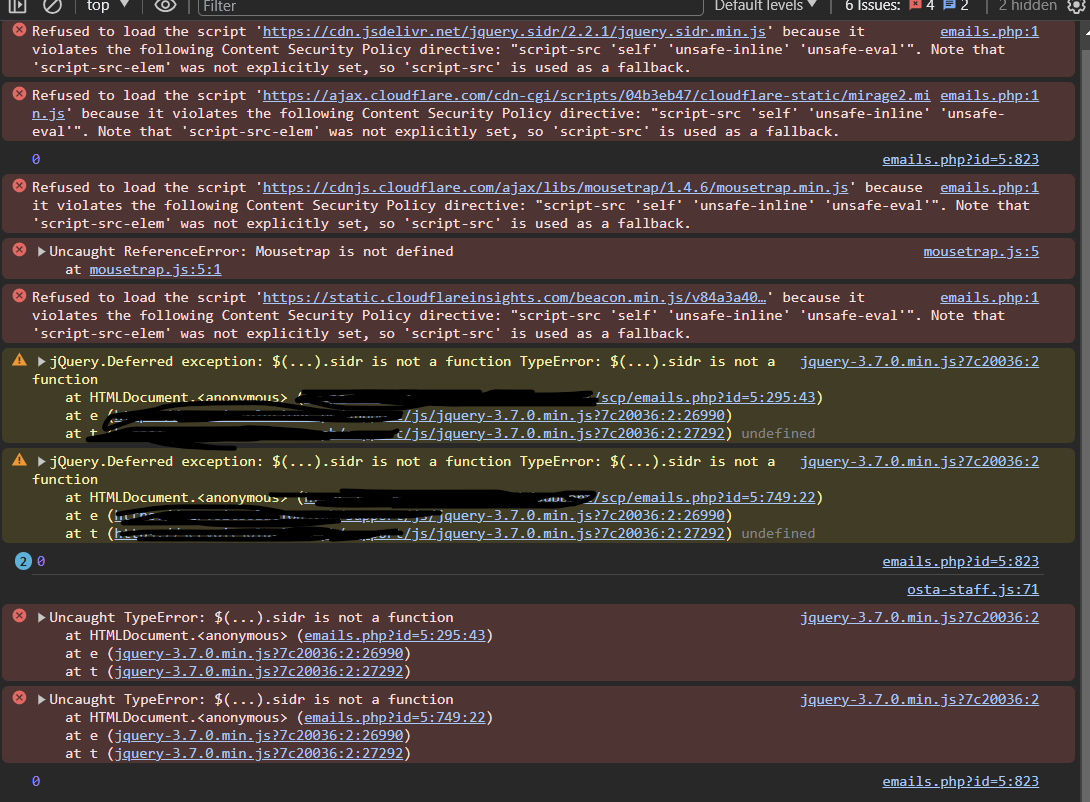This screenshot has height=802, width=1090.
Task: Open the osta-staff.js:71 source link
Action: pos(972,589)
